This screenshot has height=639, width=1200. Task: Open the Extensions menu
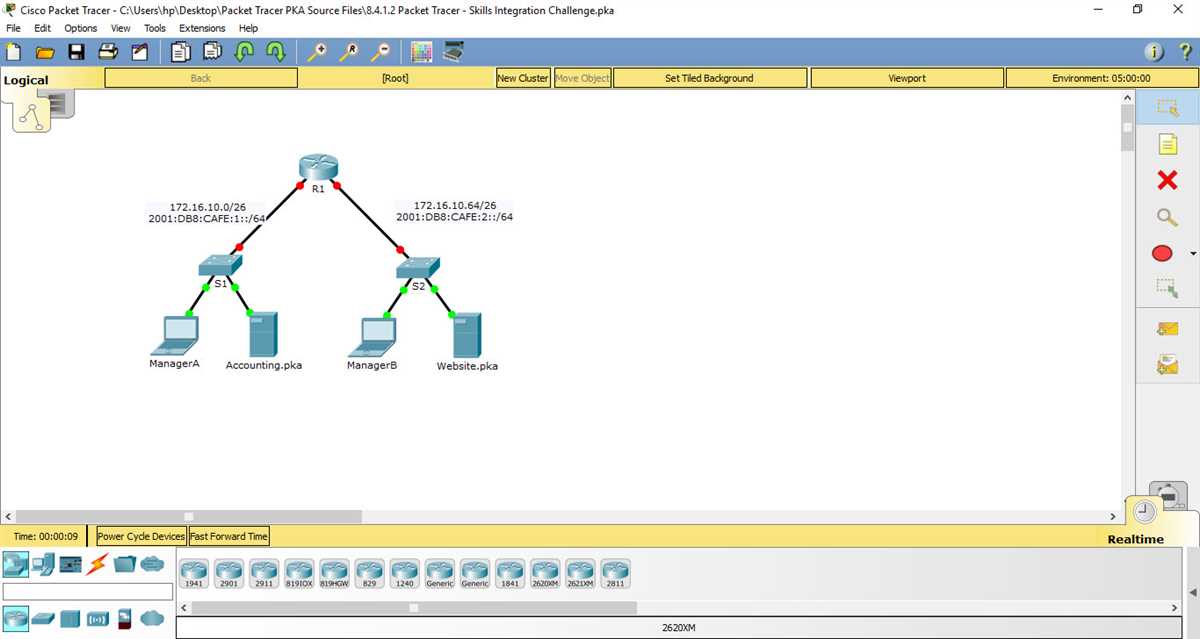click(202, 28)
